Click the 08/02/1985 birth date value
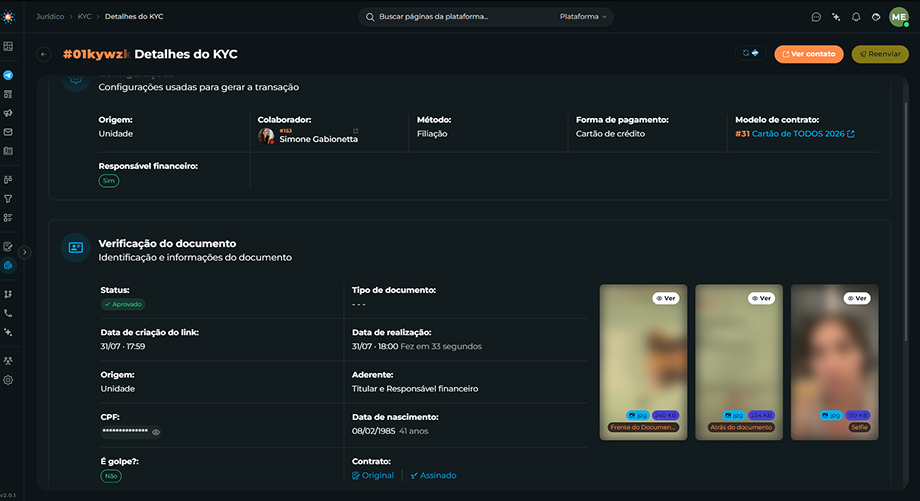The height and width of the screenshot is (501, 920). pos(374,431)
